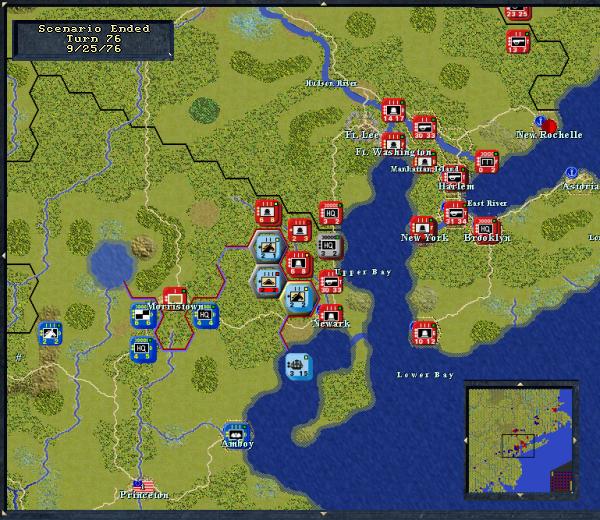Select the red HQ 3-2 unit
The height and width of the screenshot is (520, 600).
click(x=331, y=213)
